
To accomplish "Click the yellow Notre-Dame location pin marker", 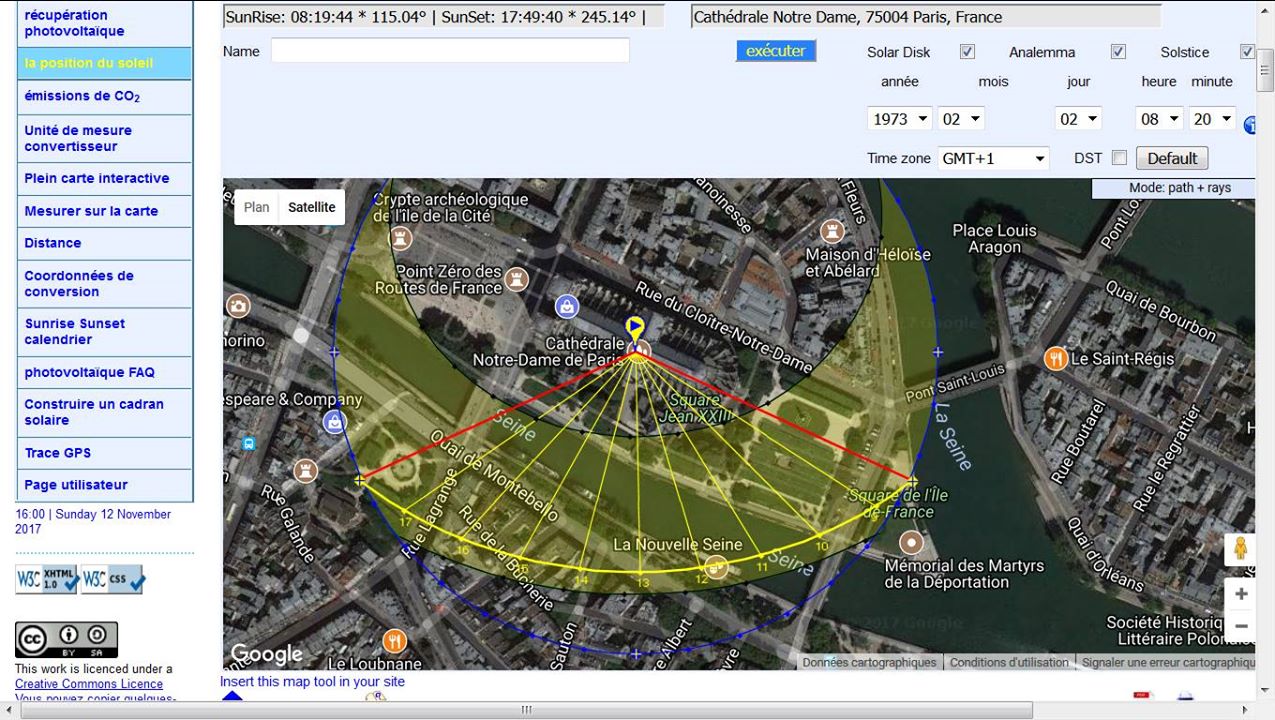I will [x=634, y=329].
